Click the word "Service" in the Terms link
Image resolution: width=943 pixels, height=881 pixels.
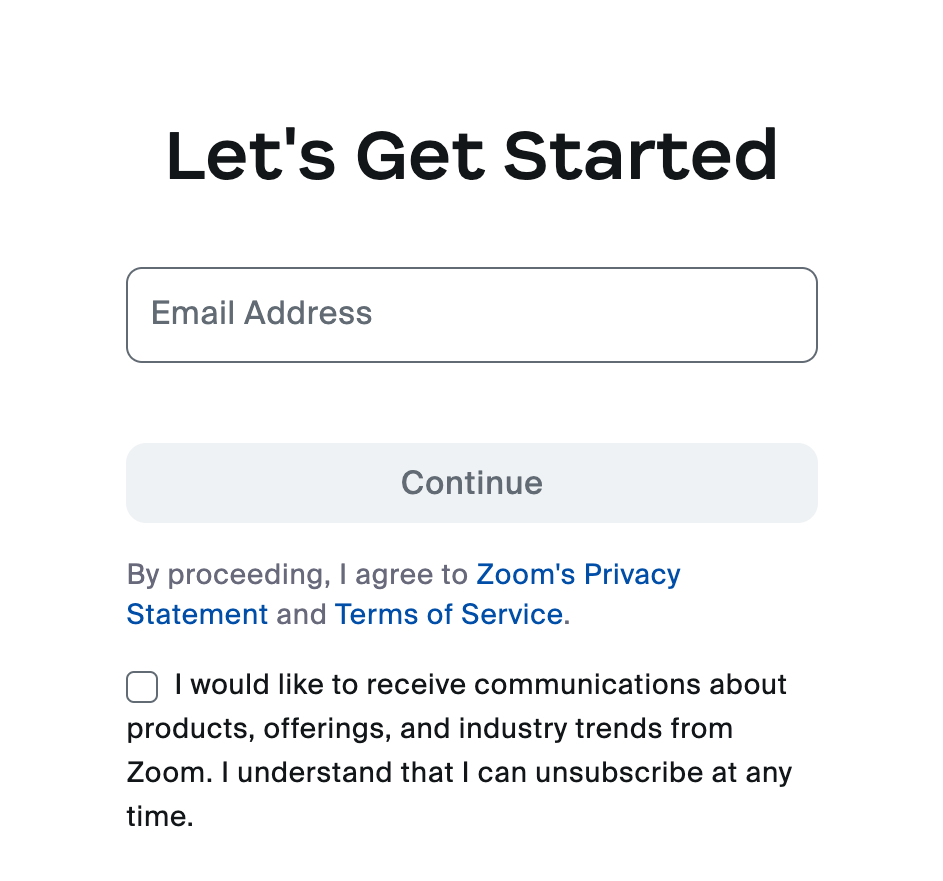click(514, 614)
